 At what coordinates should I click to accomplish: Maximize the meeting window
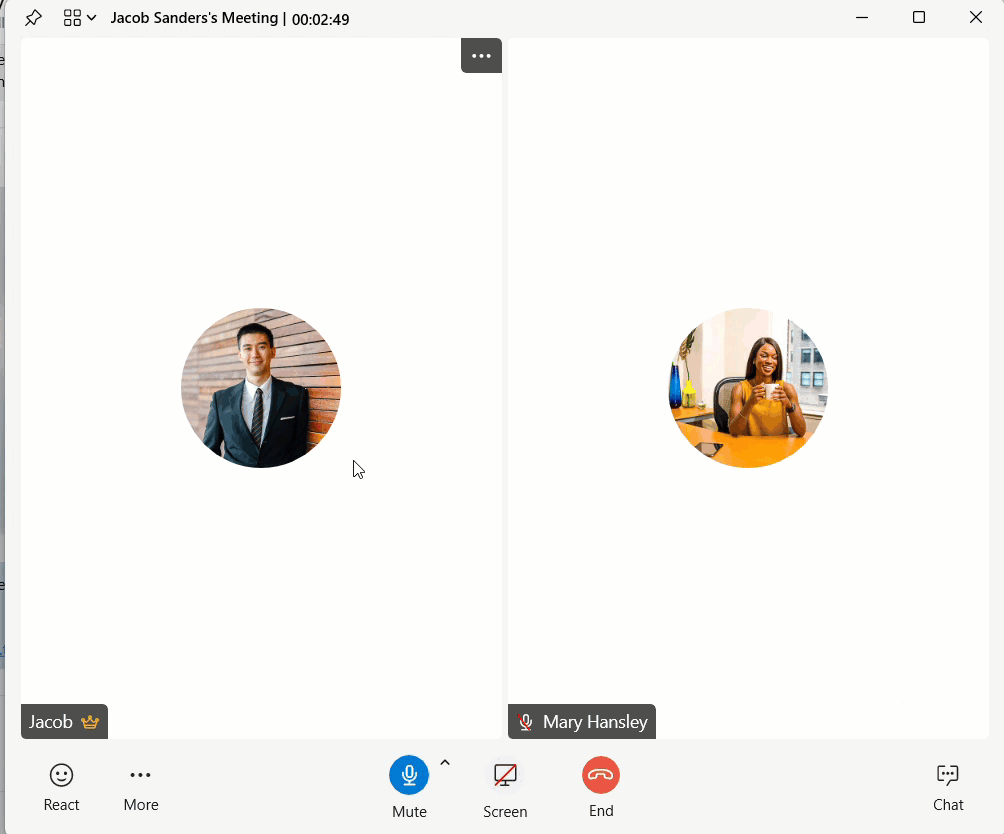coord(919,17)
